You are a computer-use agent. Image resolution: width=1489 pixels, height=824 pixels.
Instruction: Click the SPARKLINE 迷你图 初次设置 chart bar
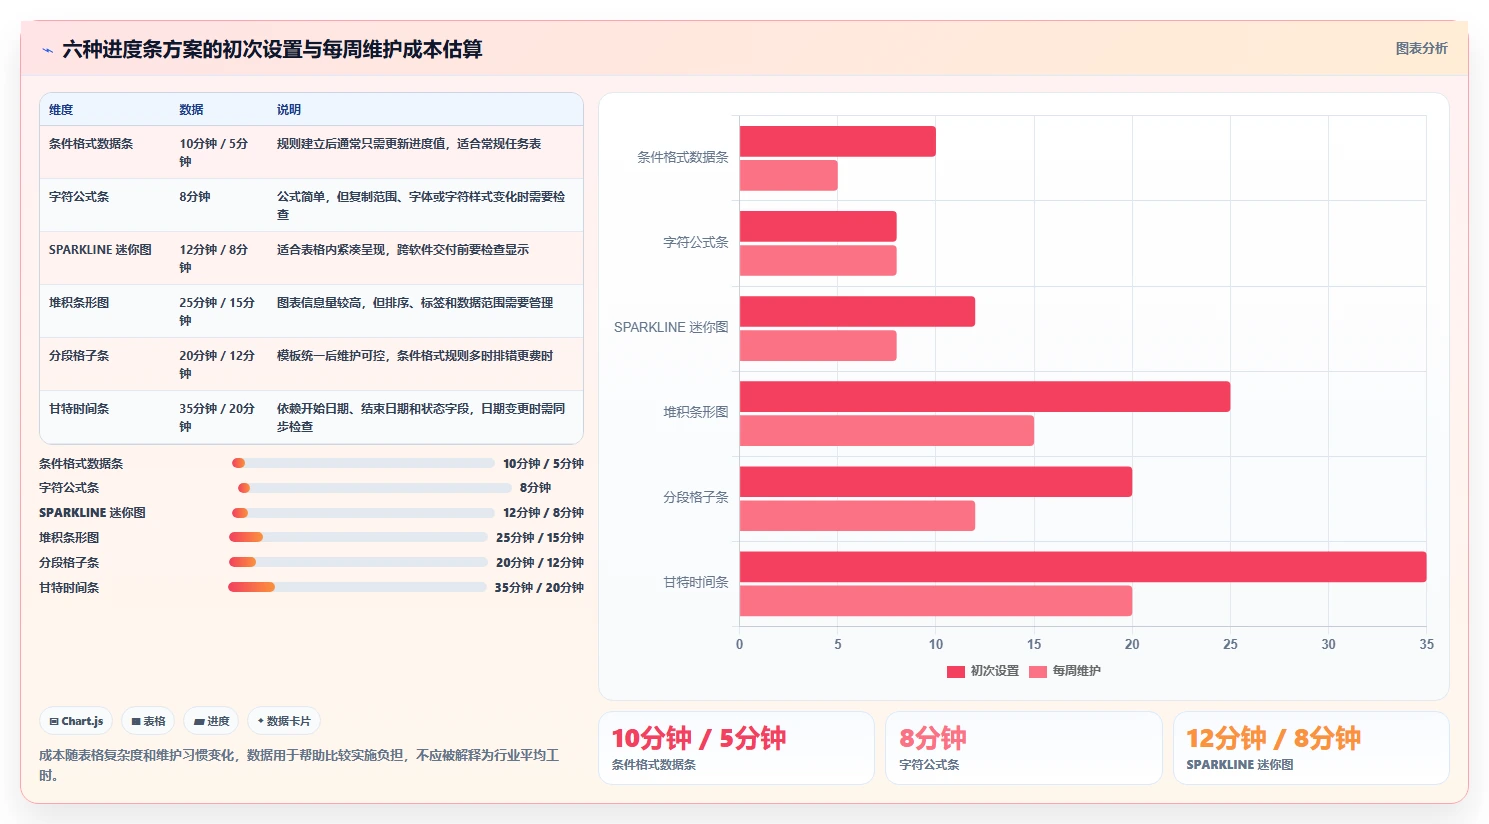coord(857,311)
